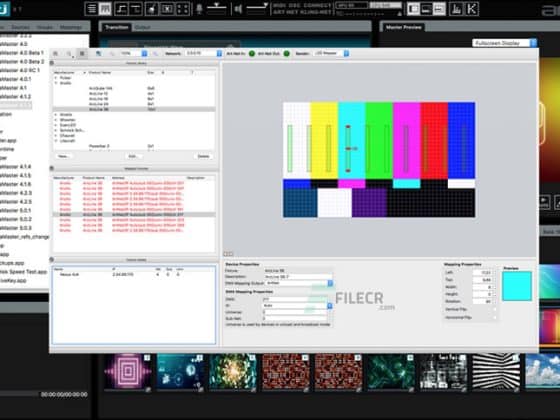Select the first layout icon in top-right group
Image resolution: width=560 pixels, height=420 pixels.
coord(413,9)
